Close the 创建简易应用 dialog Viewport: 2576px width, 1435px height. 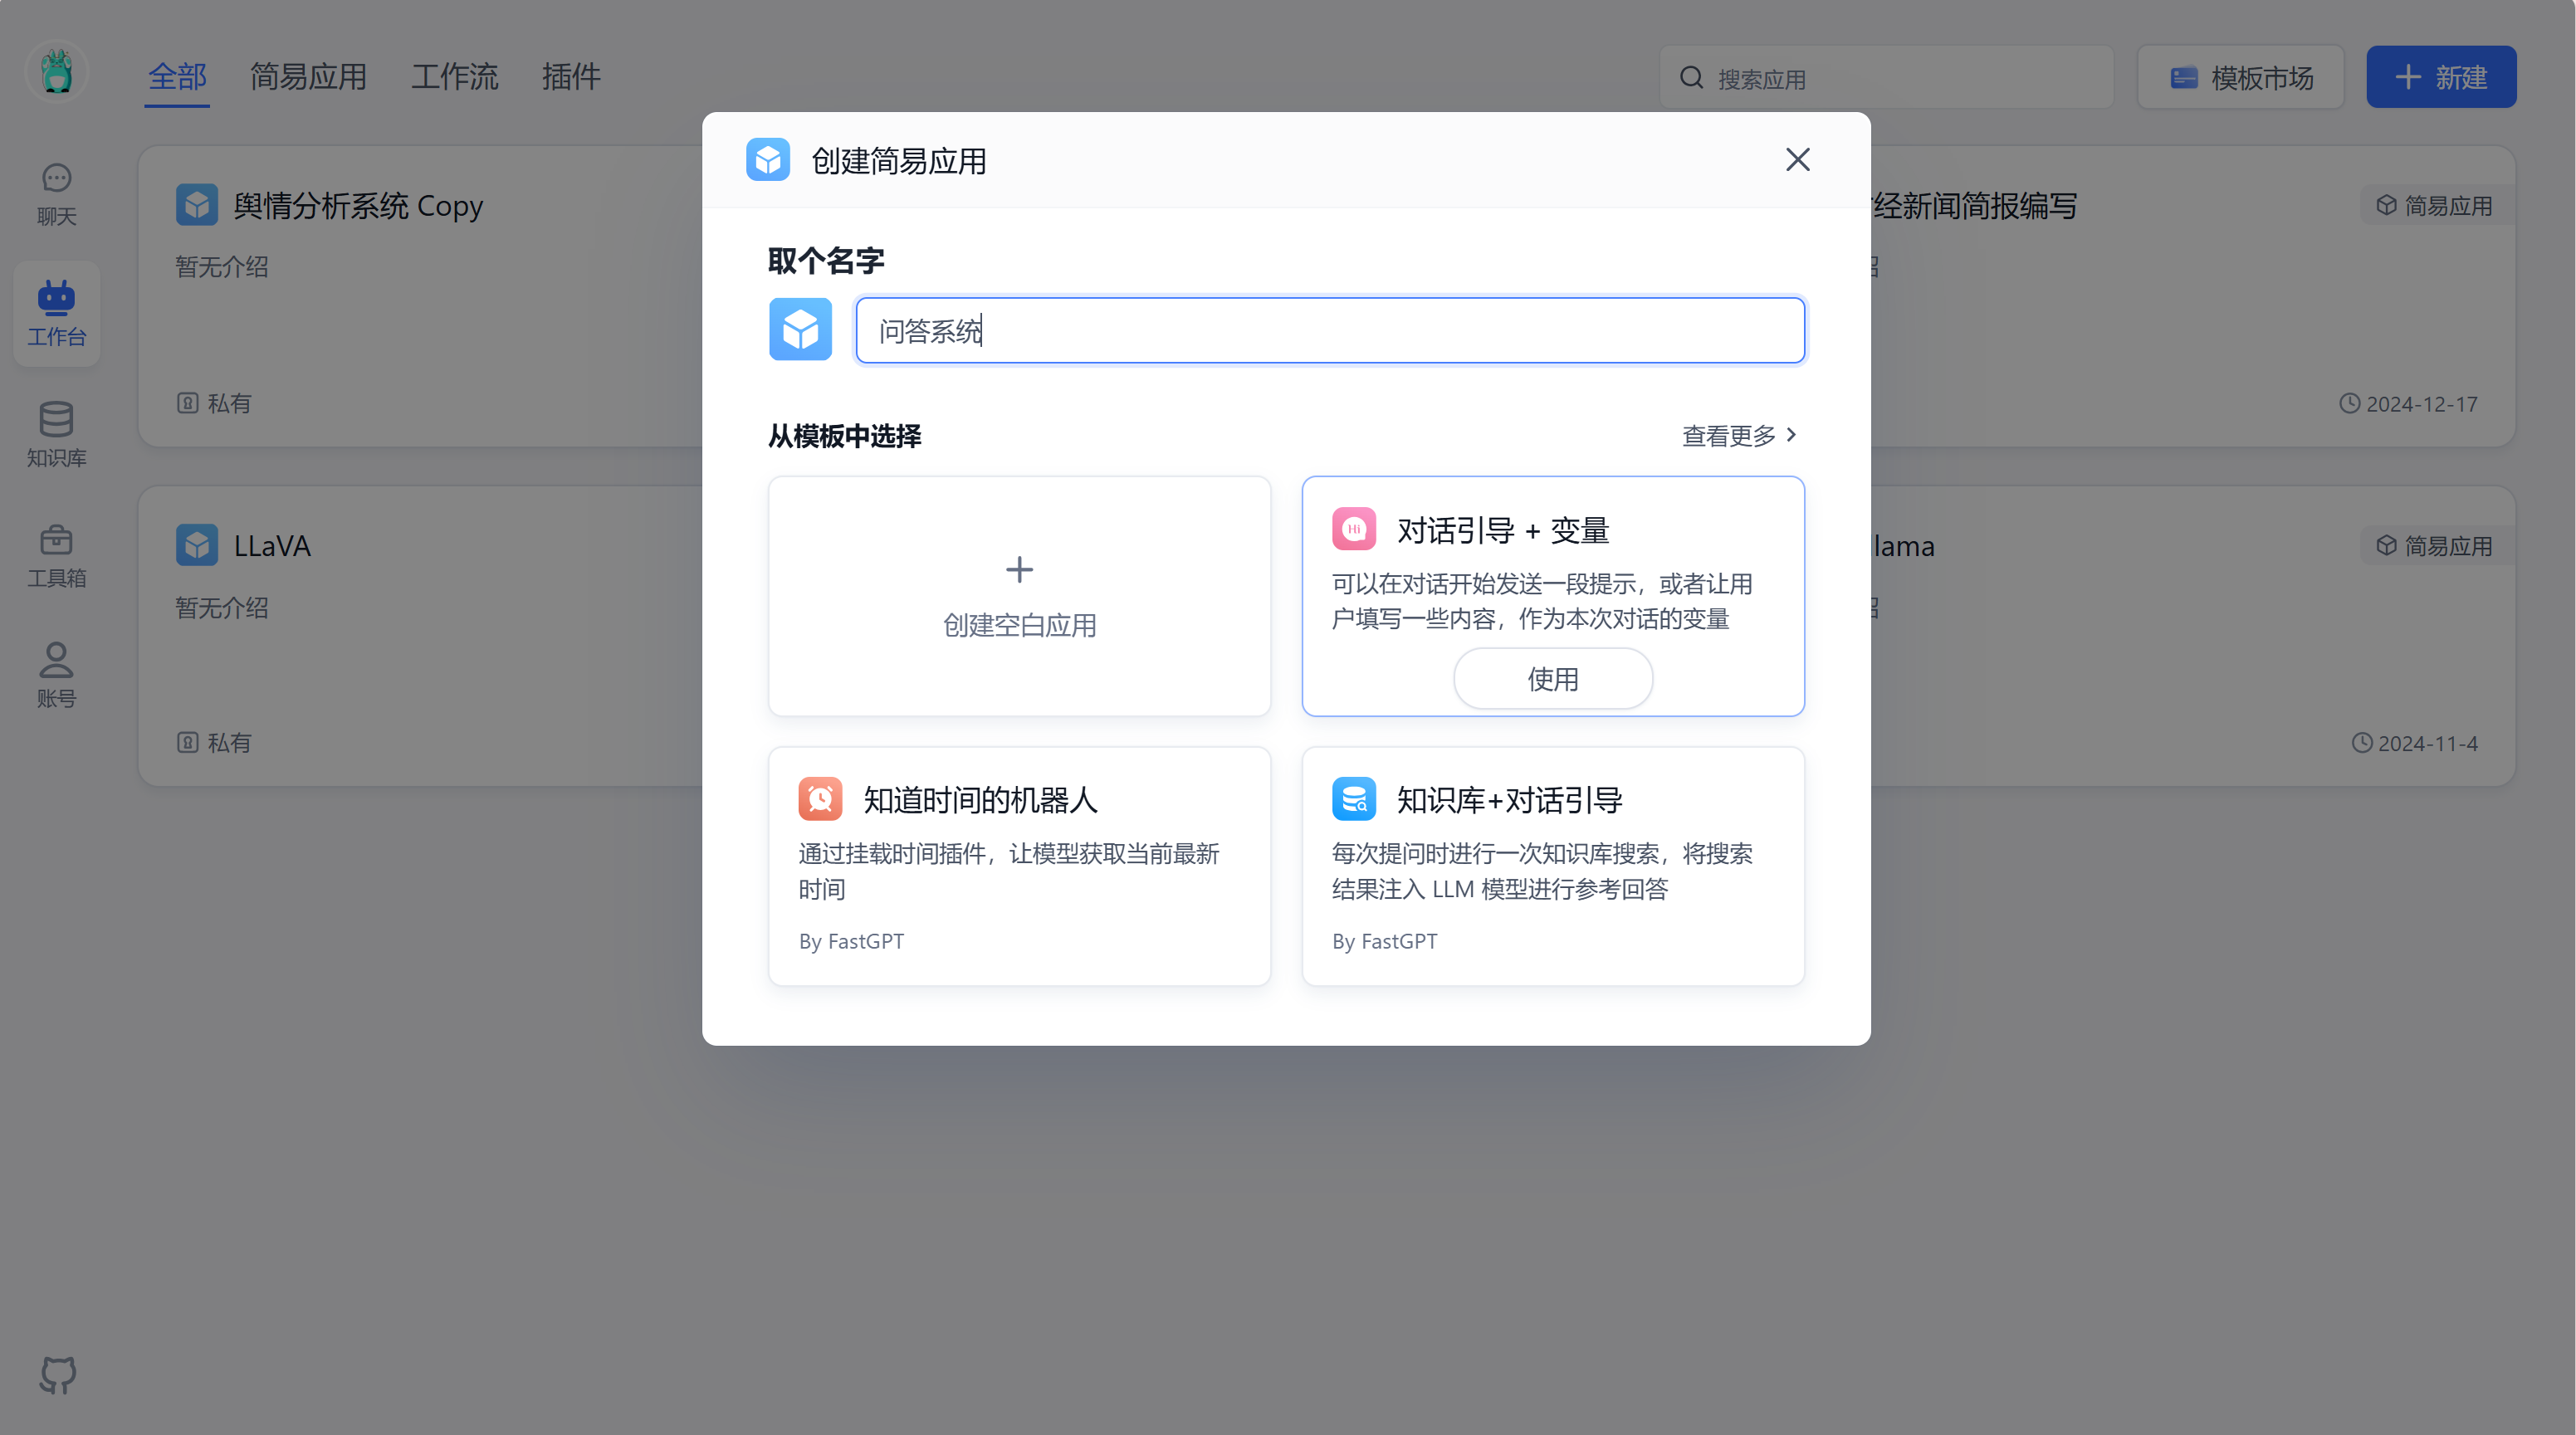[1797, 160]
